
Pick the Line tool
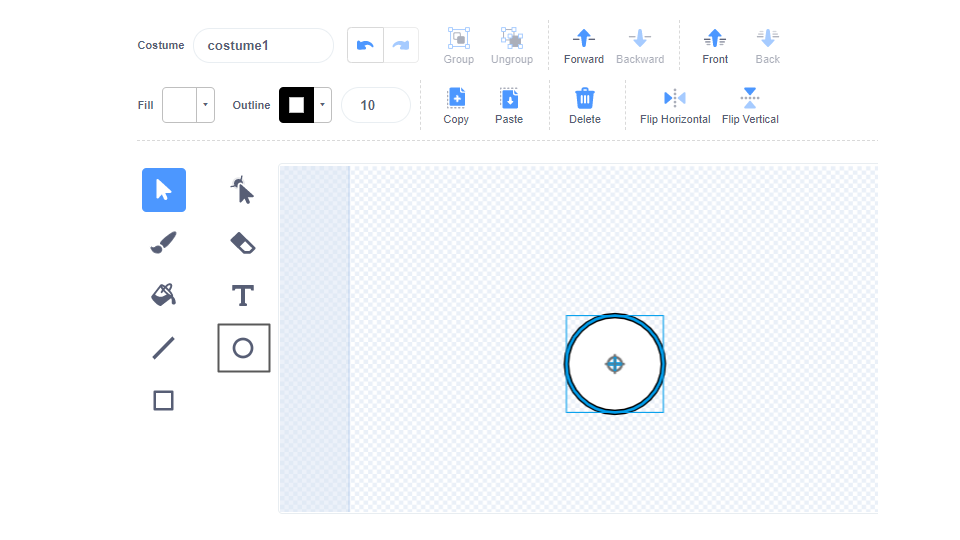pos(164,348)
